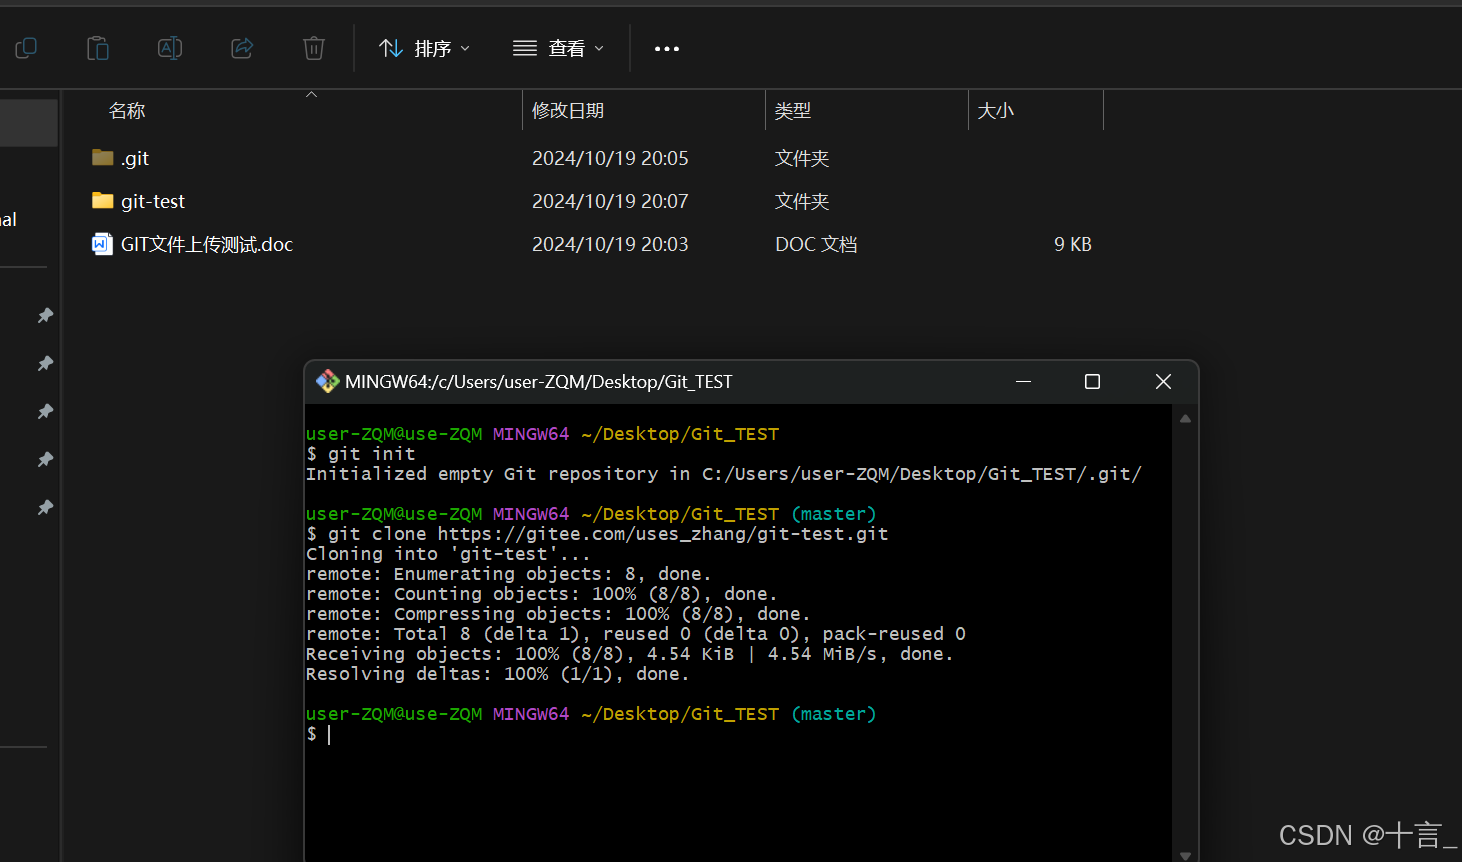This screenshot has height=862, width=1462.
Task: Open the three-dots more options menu
Action: coord(667,48)
